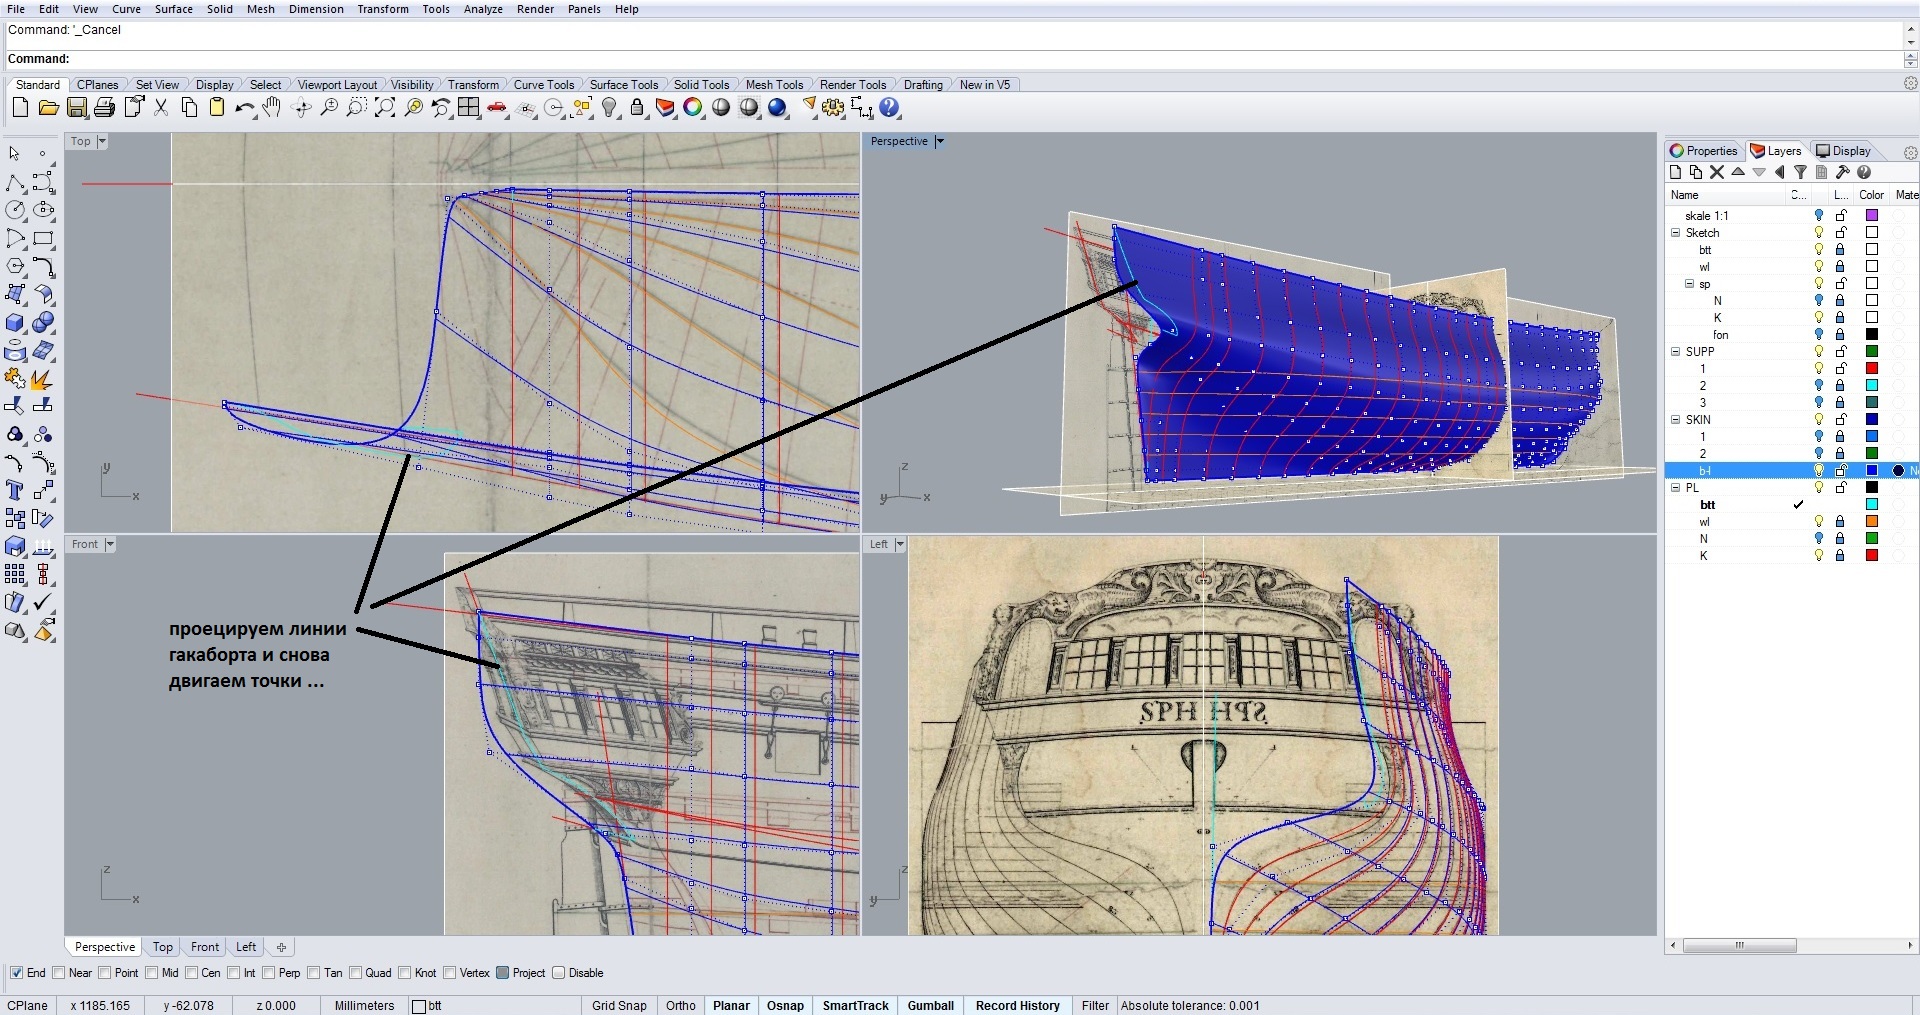Select the Pan hand tool

coord(272,108)
